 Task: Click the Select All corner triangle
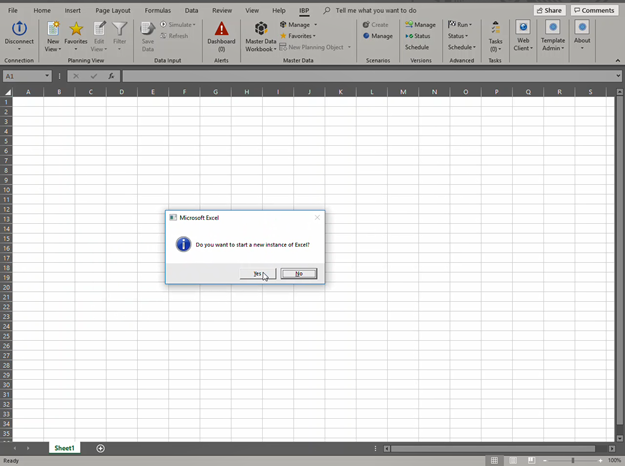[x=7, y=92]
